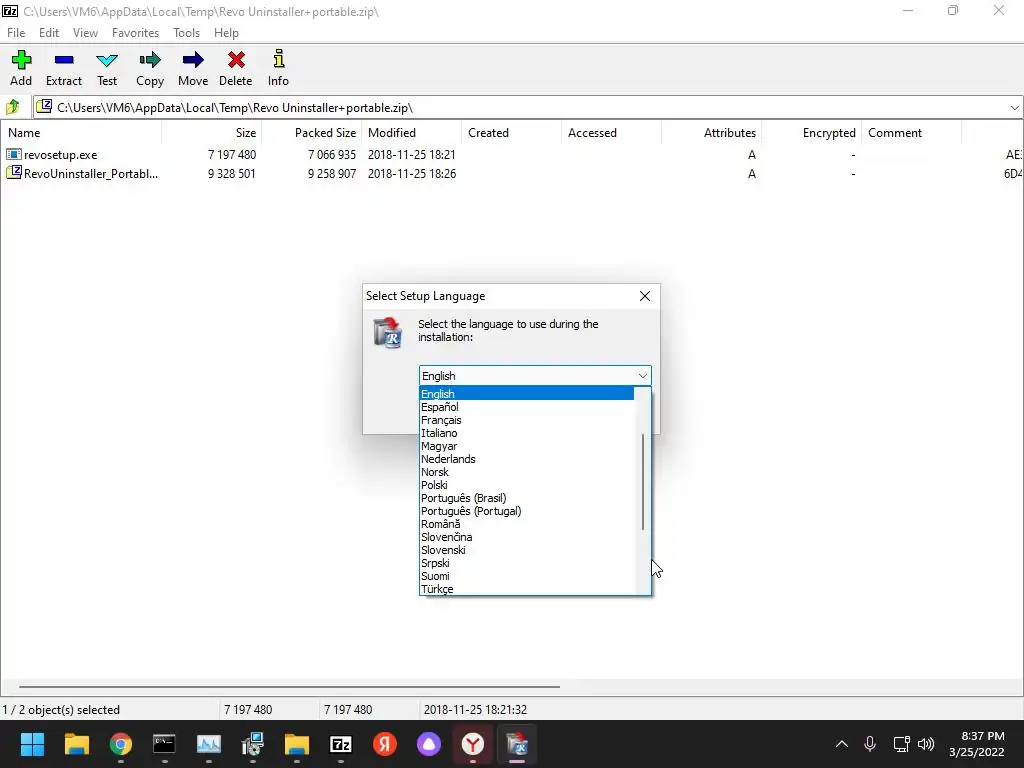Image resolution: width=1024 pixels, height=768 pixels.
Task: Sort by Packed Size column
Action: point(312,133)
